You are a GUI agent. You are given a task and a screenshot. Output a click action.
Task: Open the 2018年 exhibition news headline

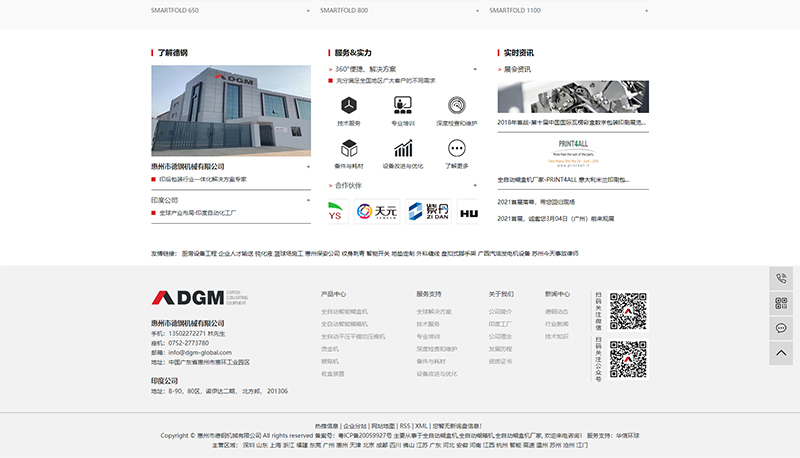(572, 122)
